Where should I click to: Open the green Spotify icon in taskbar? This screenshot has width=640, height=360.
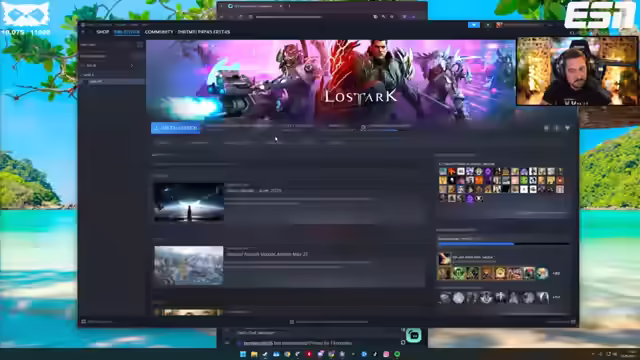(x=397, y=354)
